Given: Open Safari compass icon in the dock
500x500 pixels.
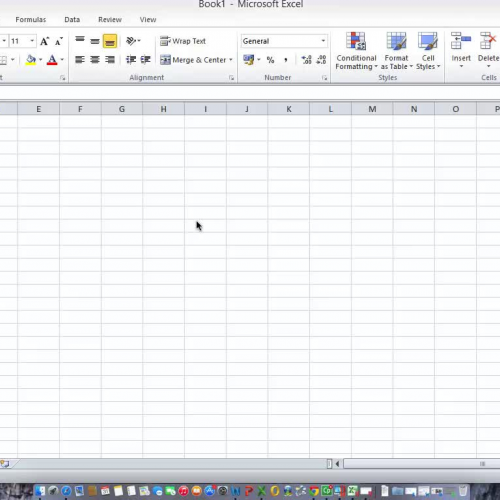Looking at the screenshot, I should coord(66,491).
